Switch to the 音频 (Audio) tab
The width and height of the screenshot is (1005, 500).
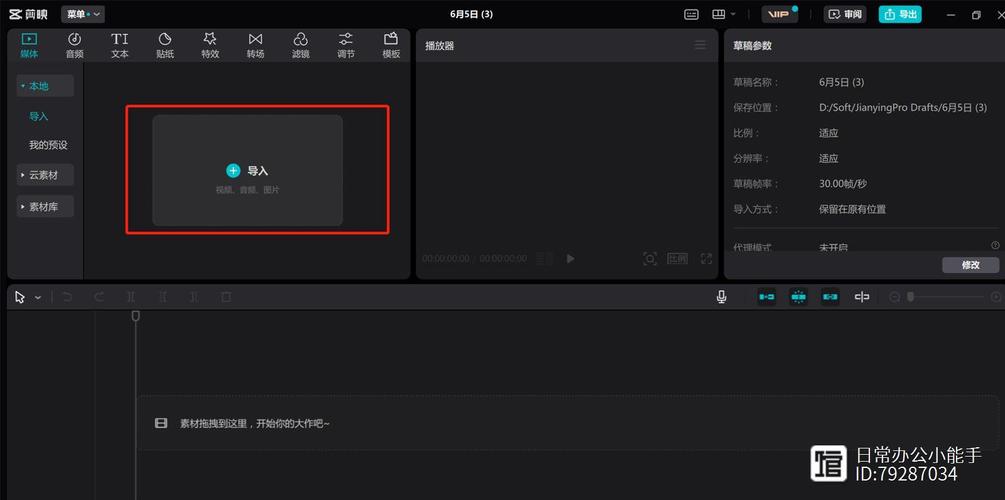click(74, 46)
